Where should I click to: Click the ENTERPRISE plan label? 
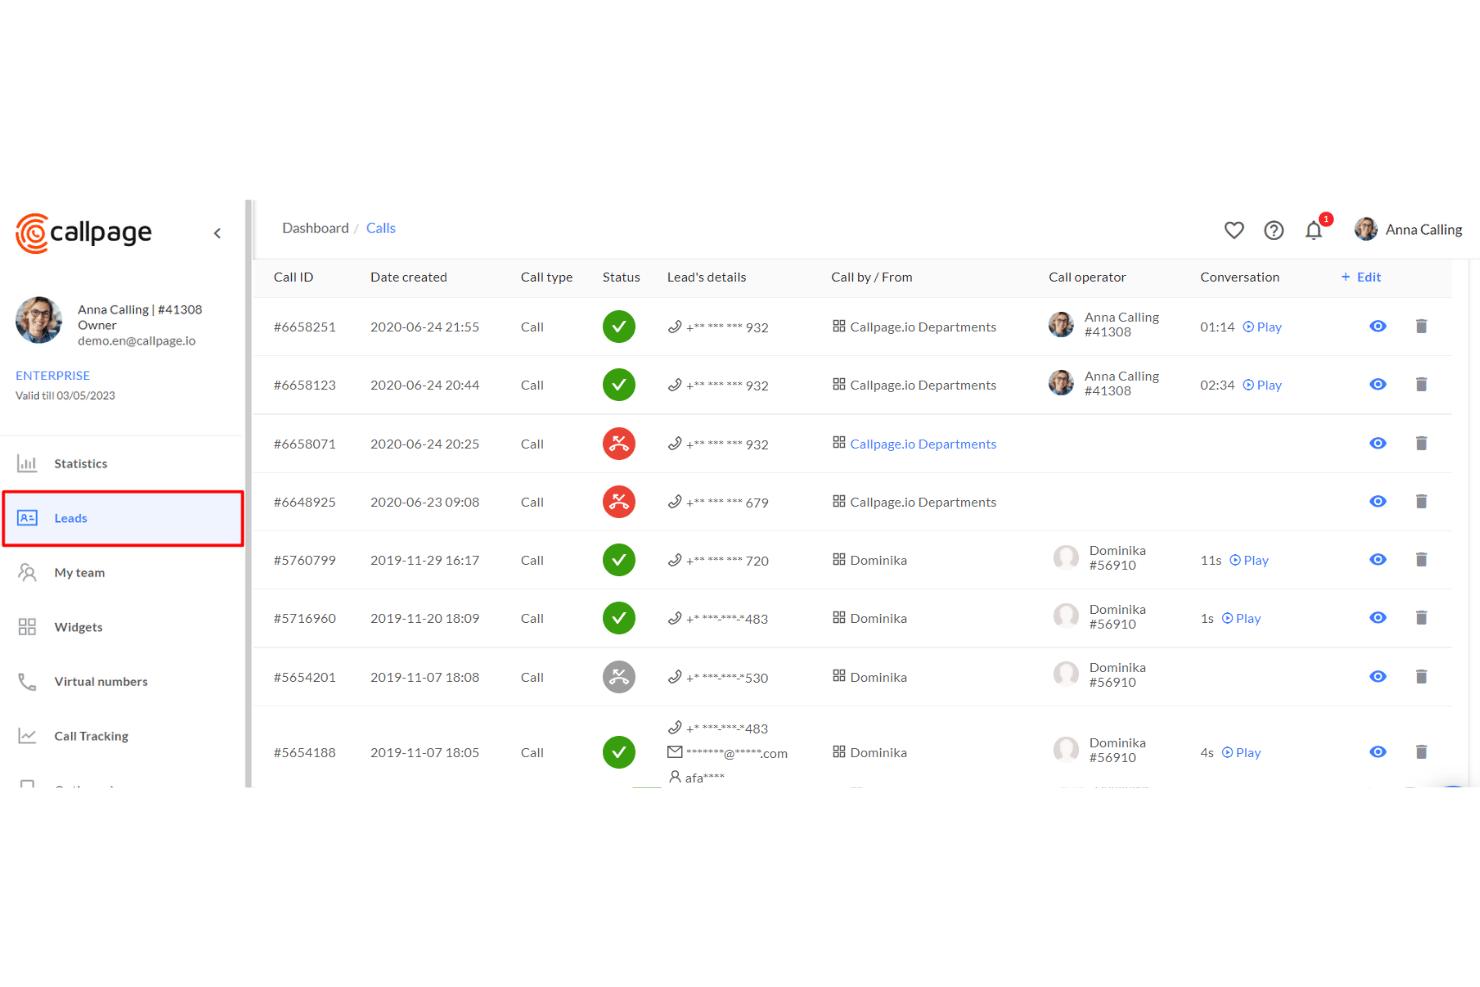click(53, 376)
